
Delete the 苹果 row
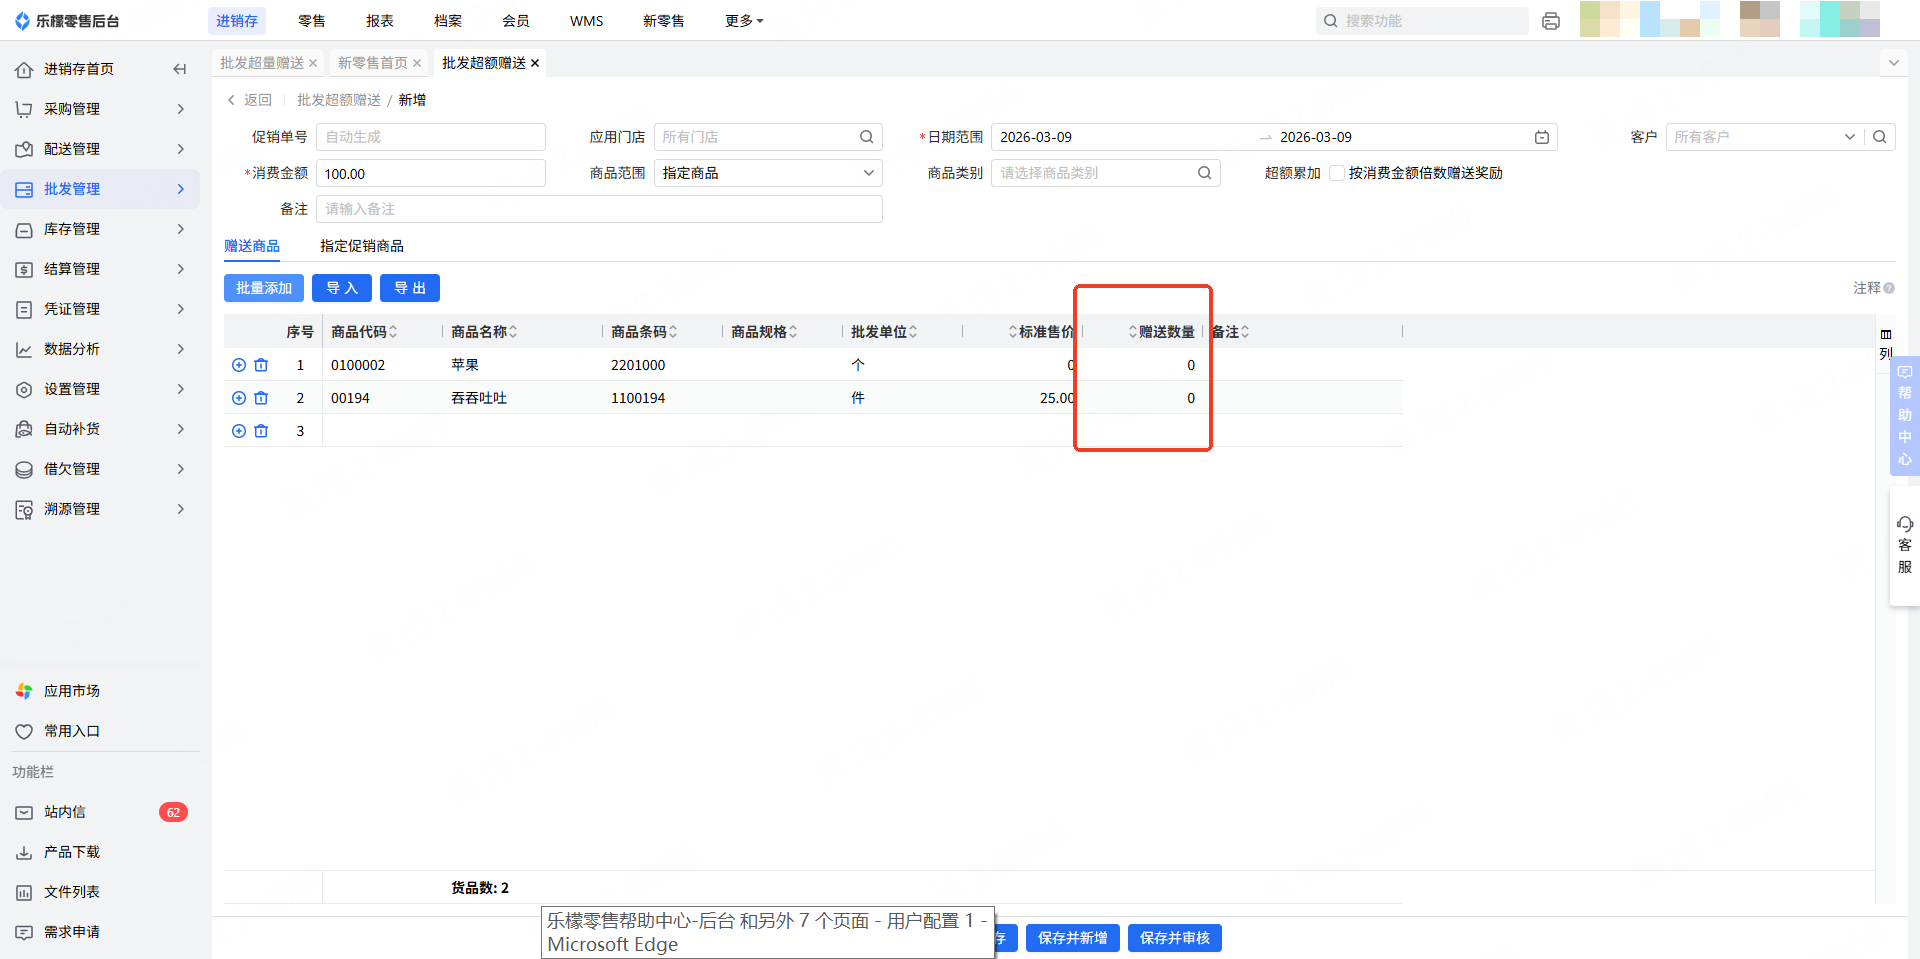click(261, 365)
